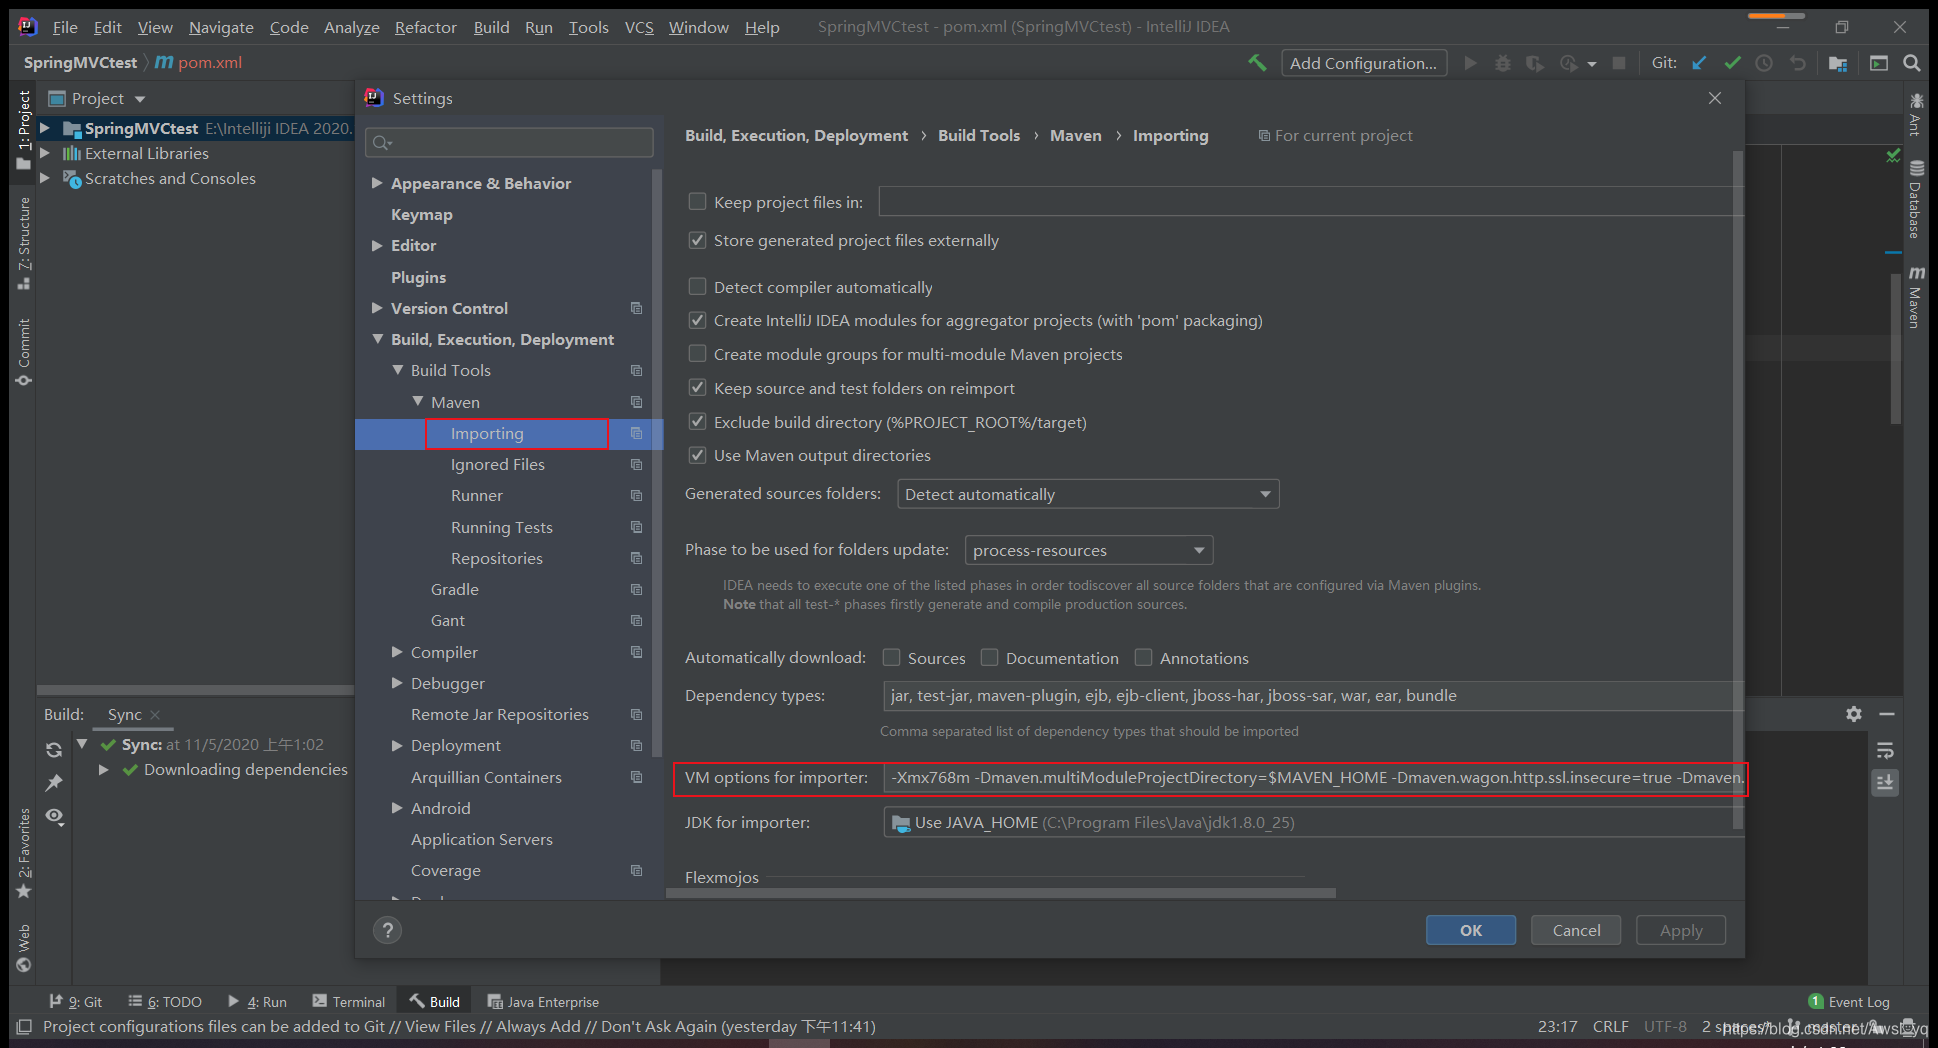Expand the Debugger settings node
This screenshot has height=1048, width=1938.
pyautogui.click(x=397, y=683)
